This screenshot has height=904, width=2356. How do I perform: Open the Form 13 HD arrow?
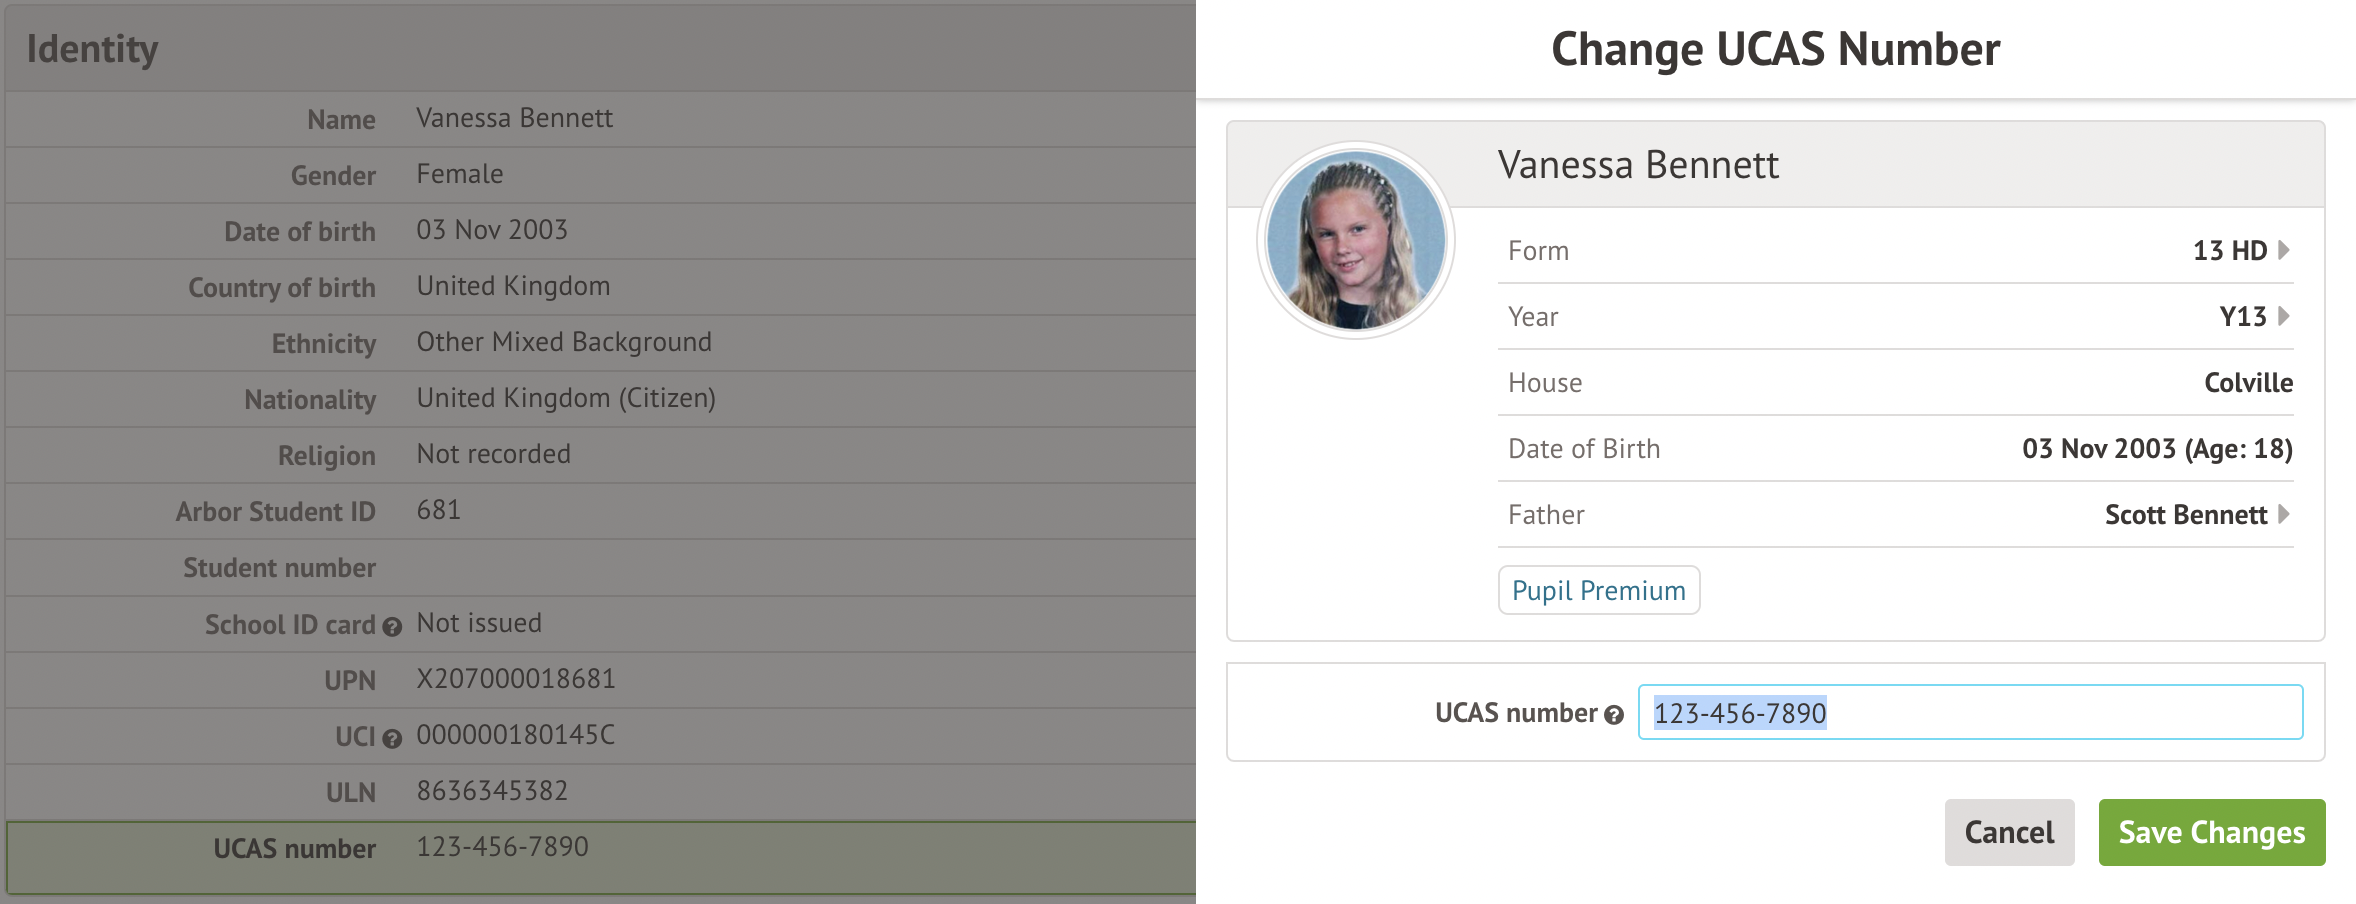pyautogui.click(x=2284, y=250)
